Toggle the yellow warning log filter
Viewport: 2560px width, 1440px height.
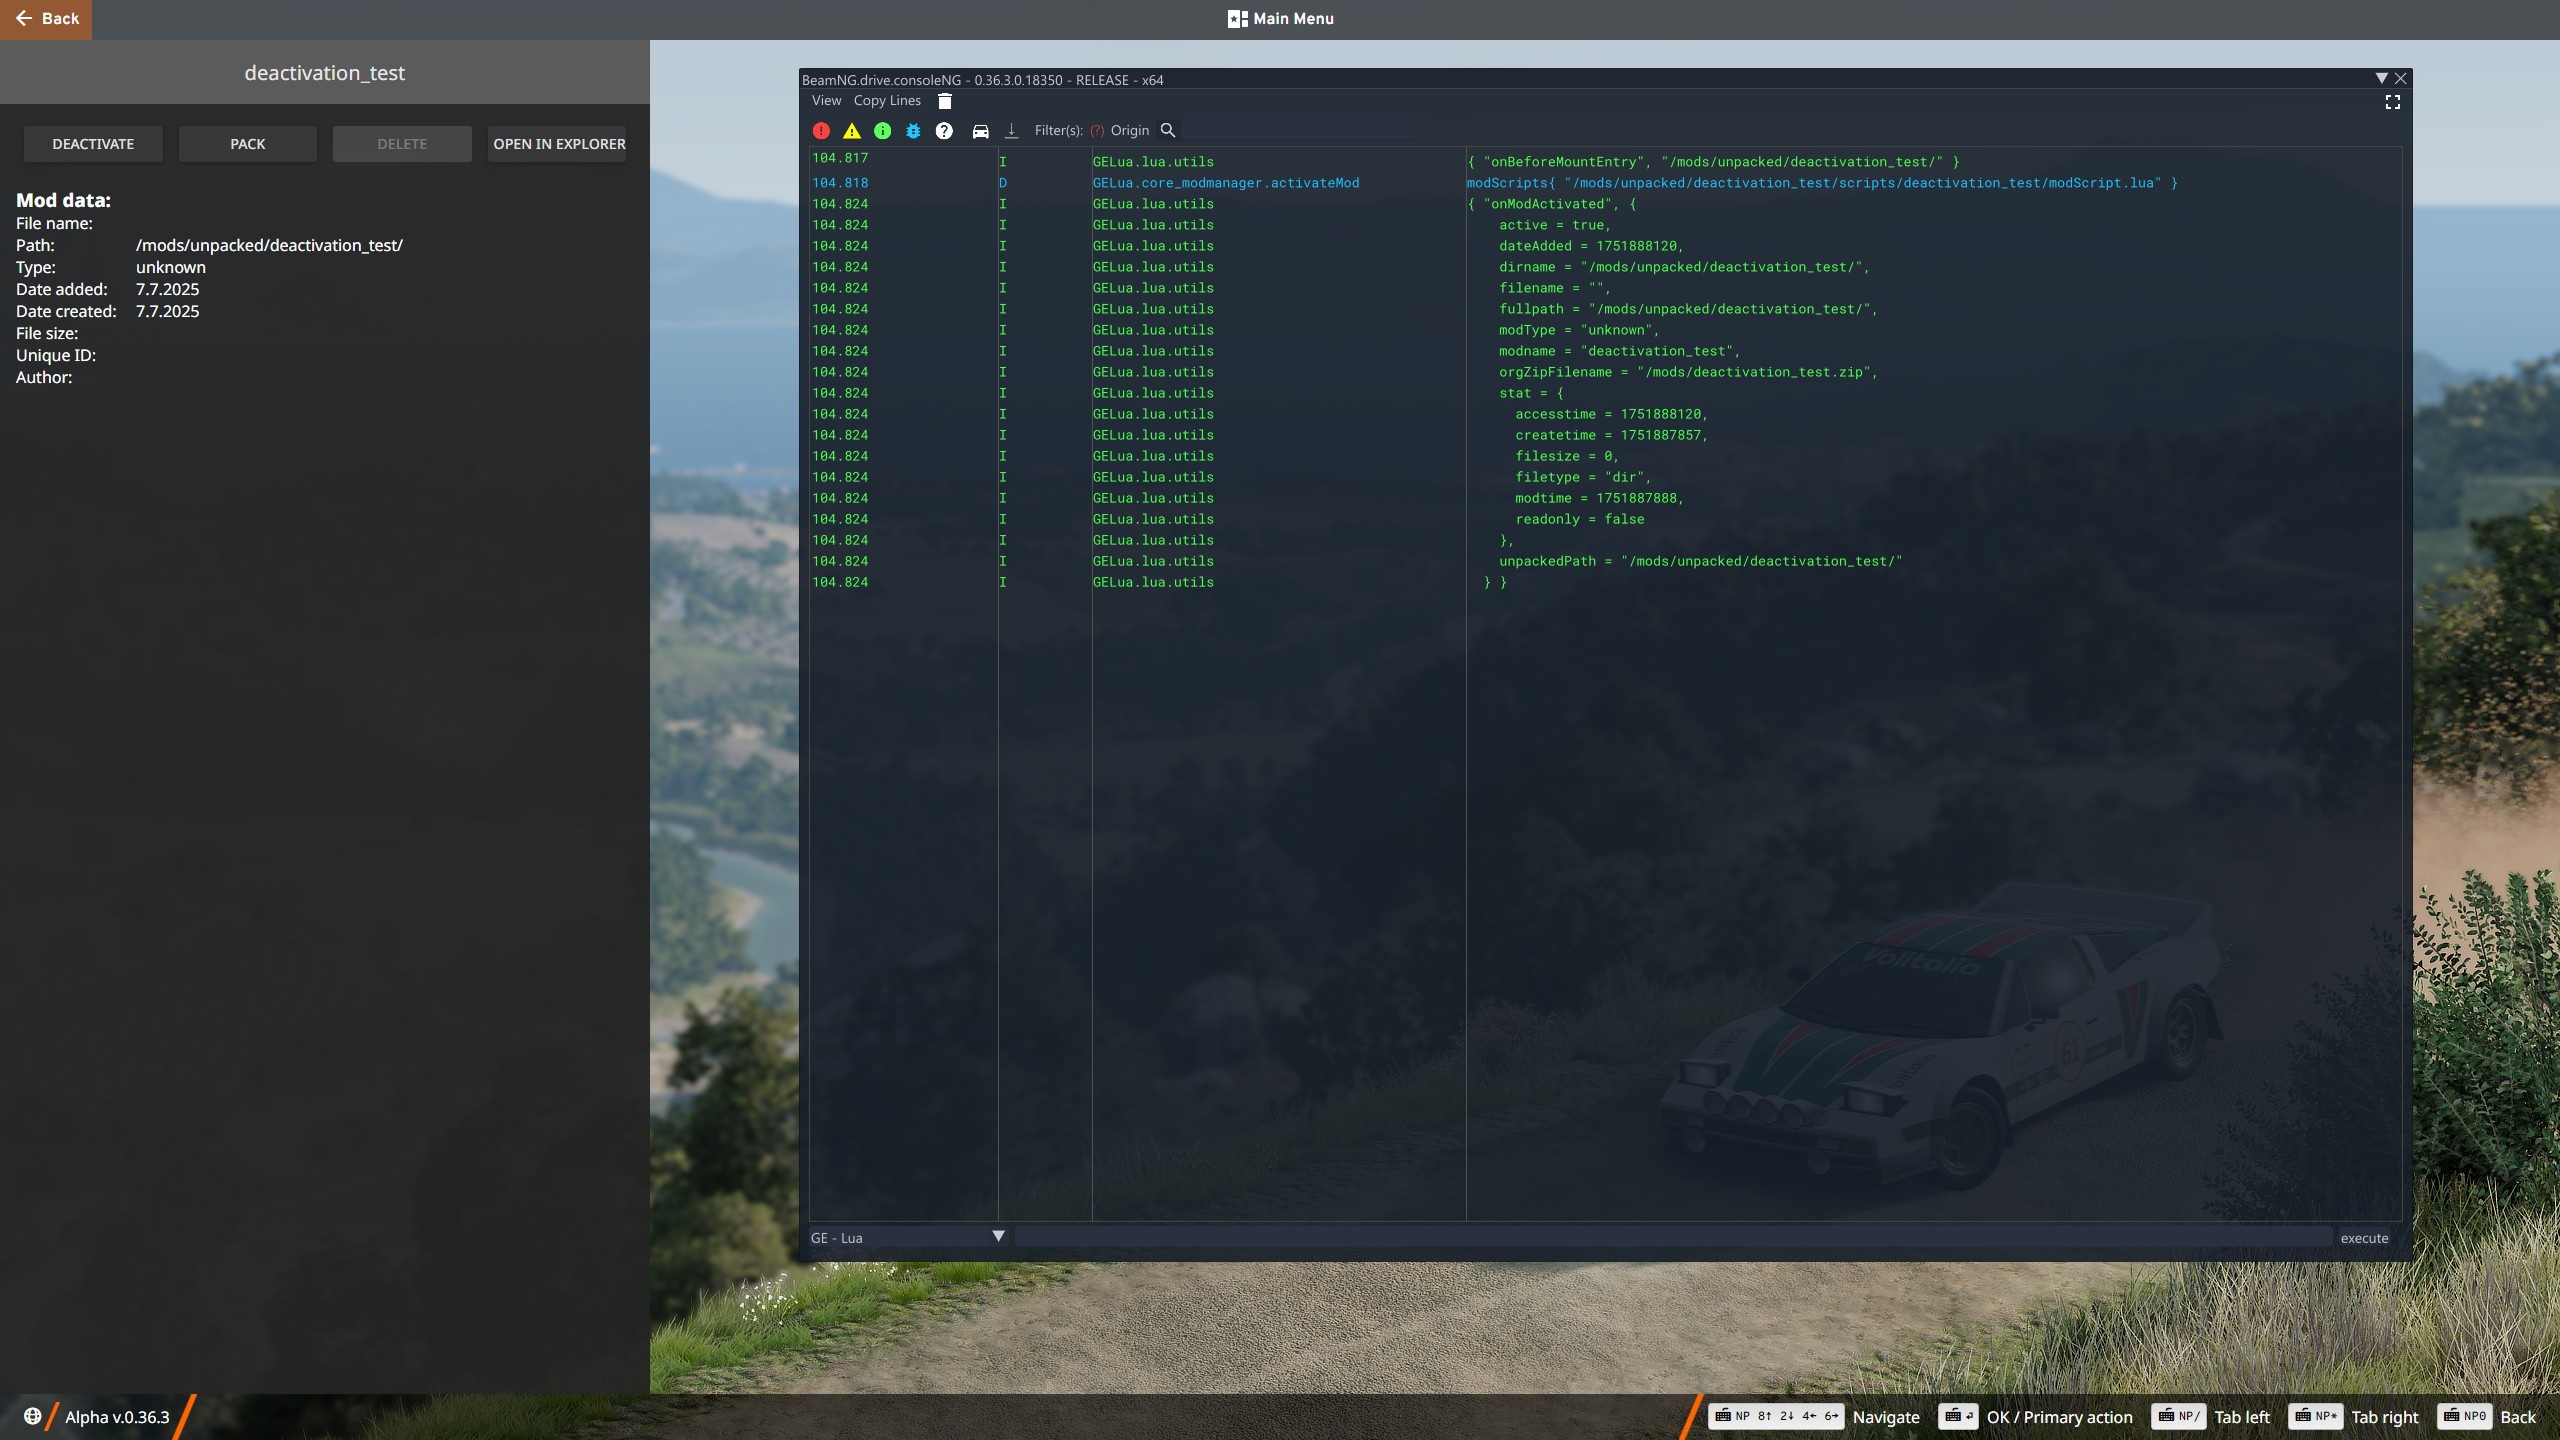pos(852,131)
